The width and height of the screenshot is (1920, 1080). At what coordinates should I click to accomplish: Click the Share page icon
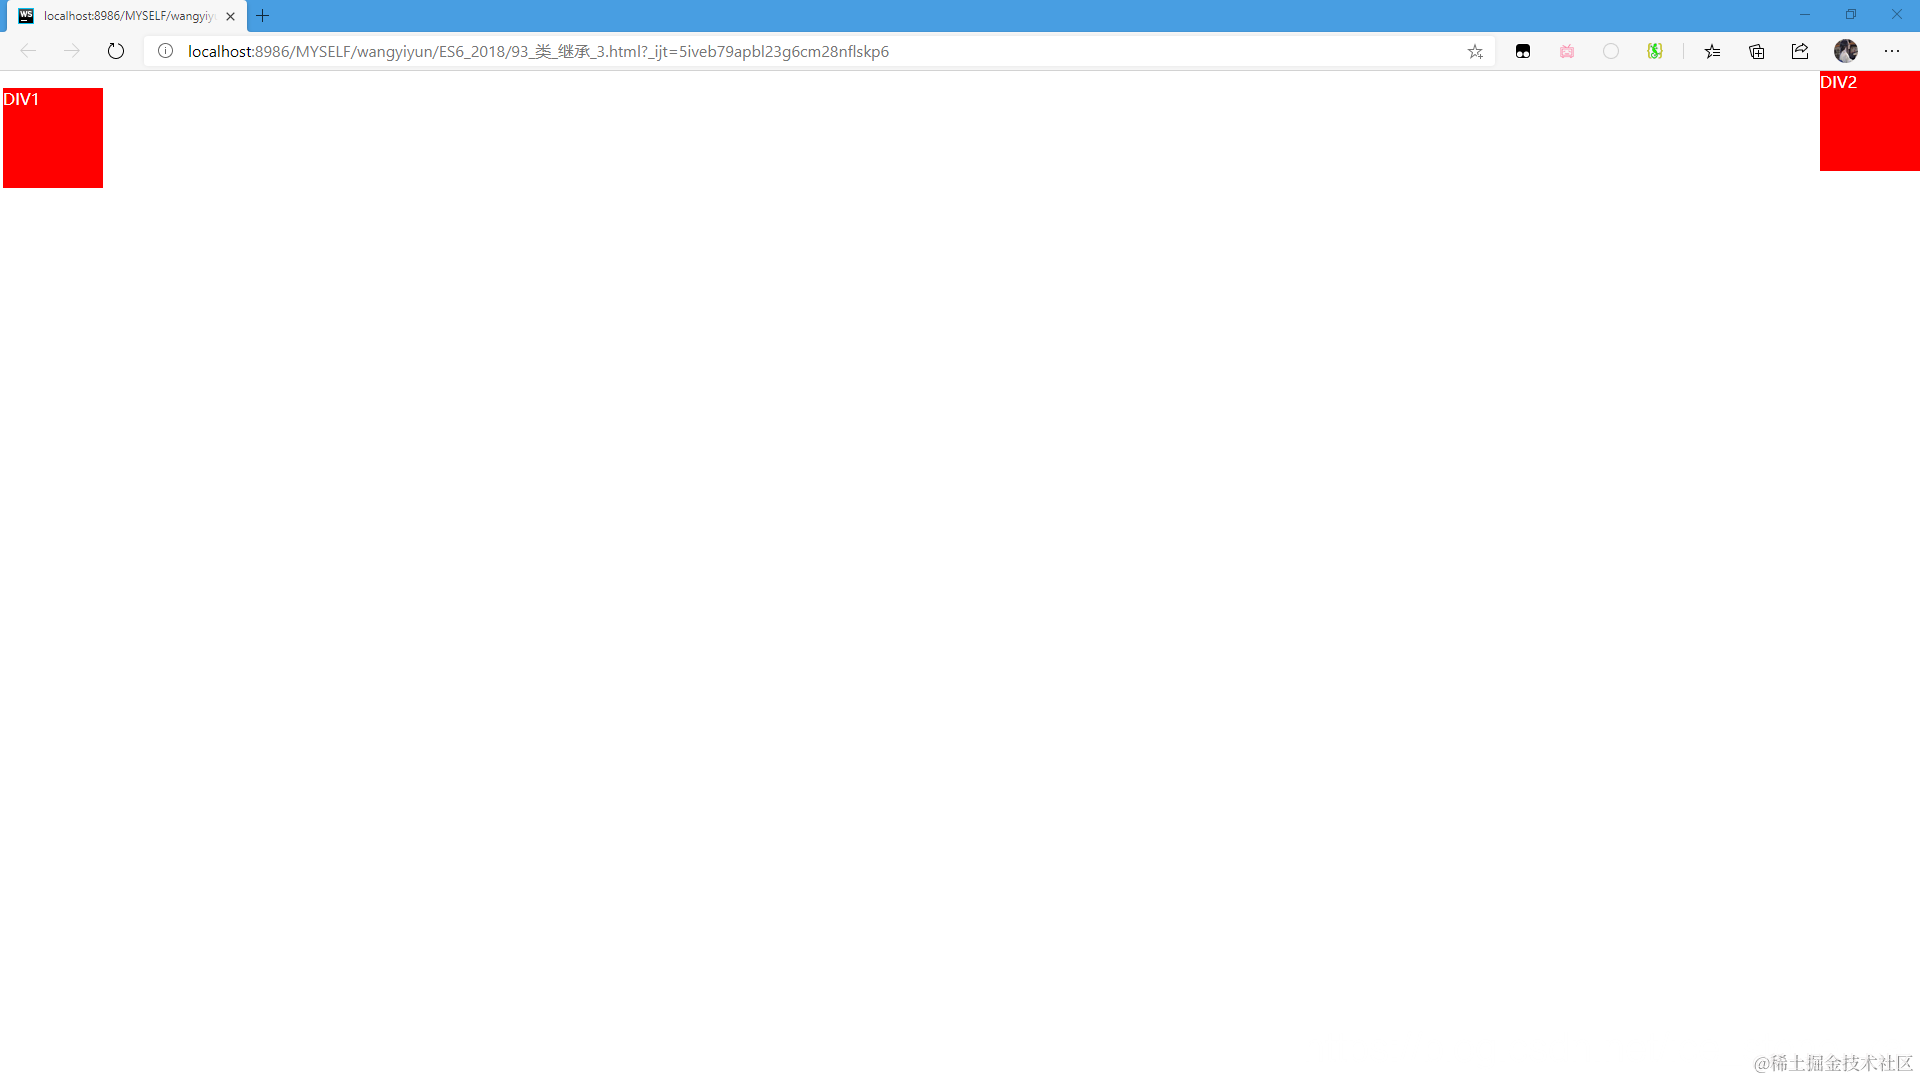point(1800,51)
